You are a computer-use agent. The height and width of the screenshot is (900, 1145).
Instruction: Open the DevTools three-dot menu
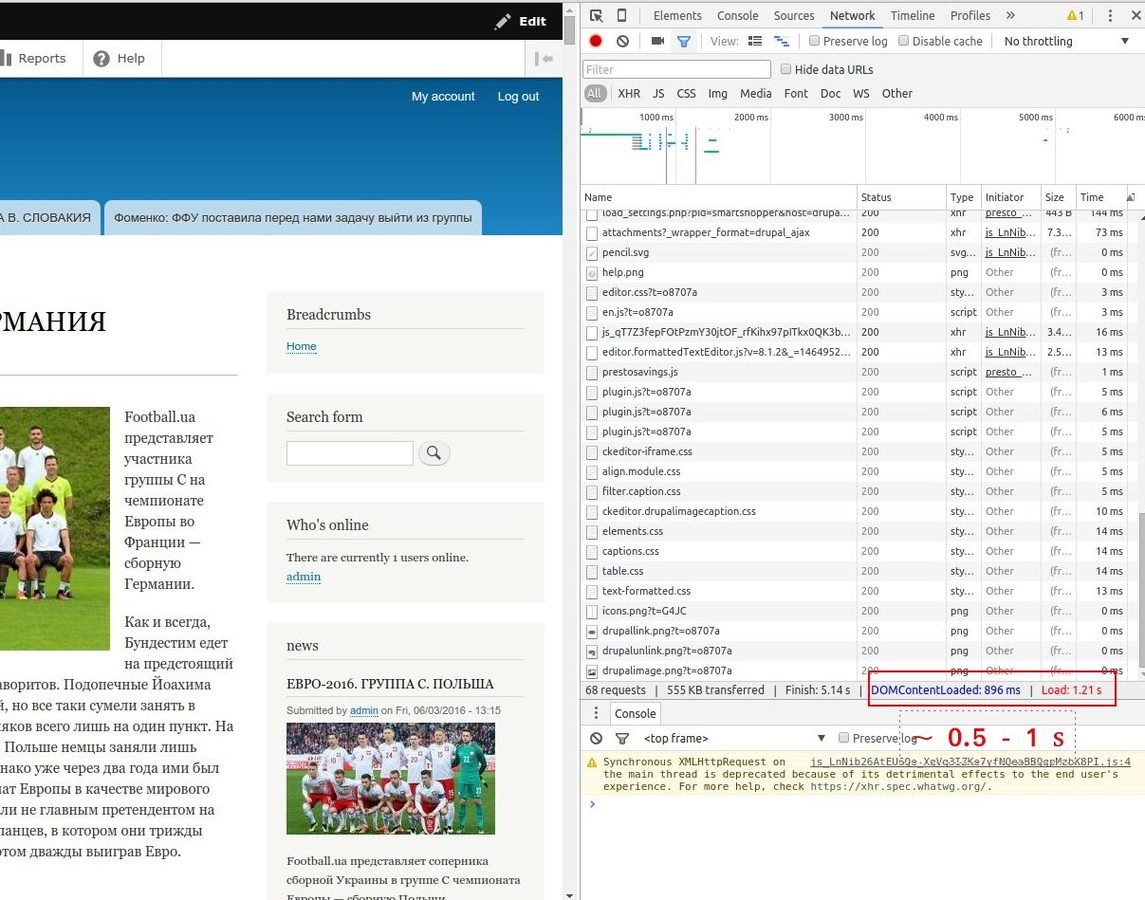(x=1110, y=15)
